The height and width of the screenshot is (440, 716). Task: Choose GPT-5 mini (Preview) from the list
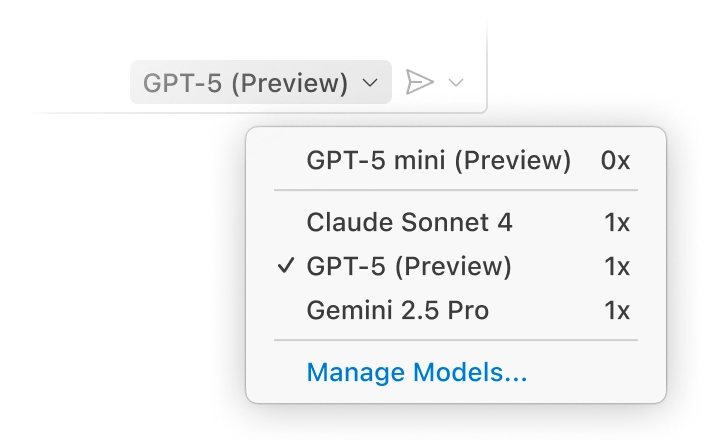438,160
